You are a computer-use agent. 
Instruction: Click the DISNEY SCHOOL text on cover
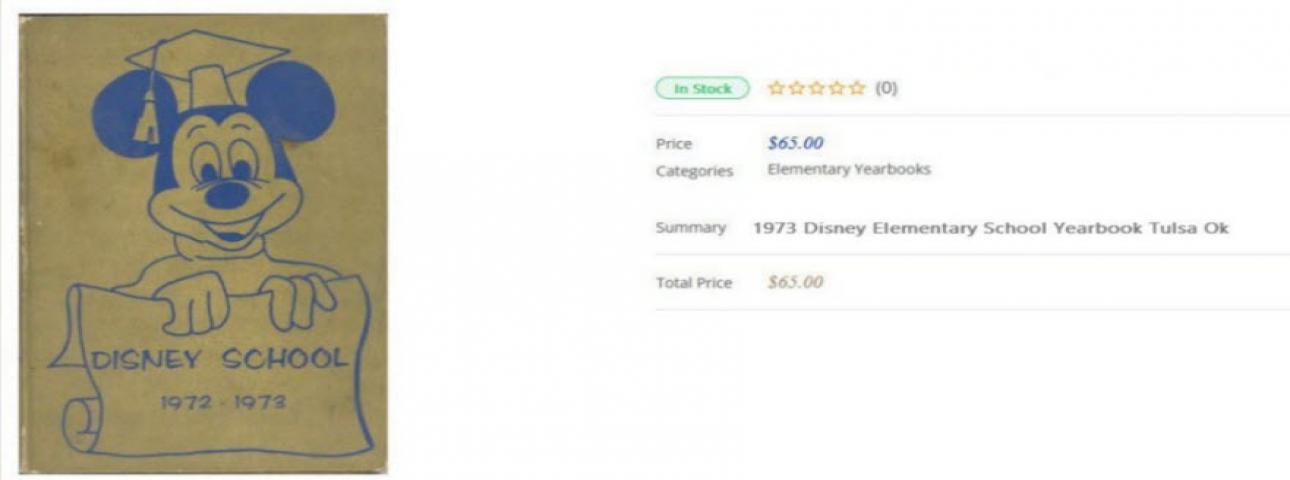220,359
